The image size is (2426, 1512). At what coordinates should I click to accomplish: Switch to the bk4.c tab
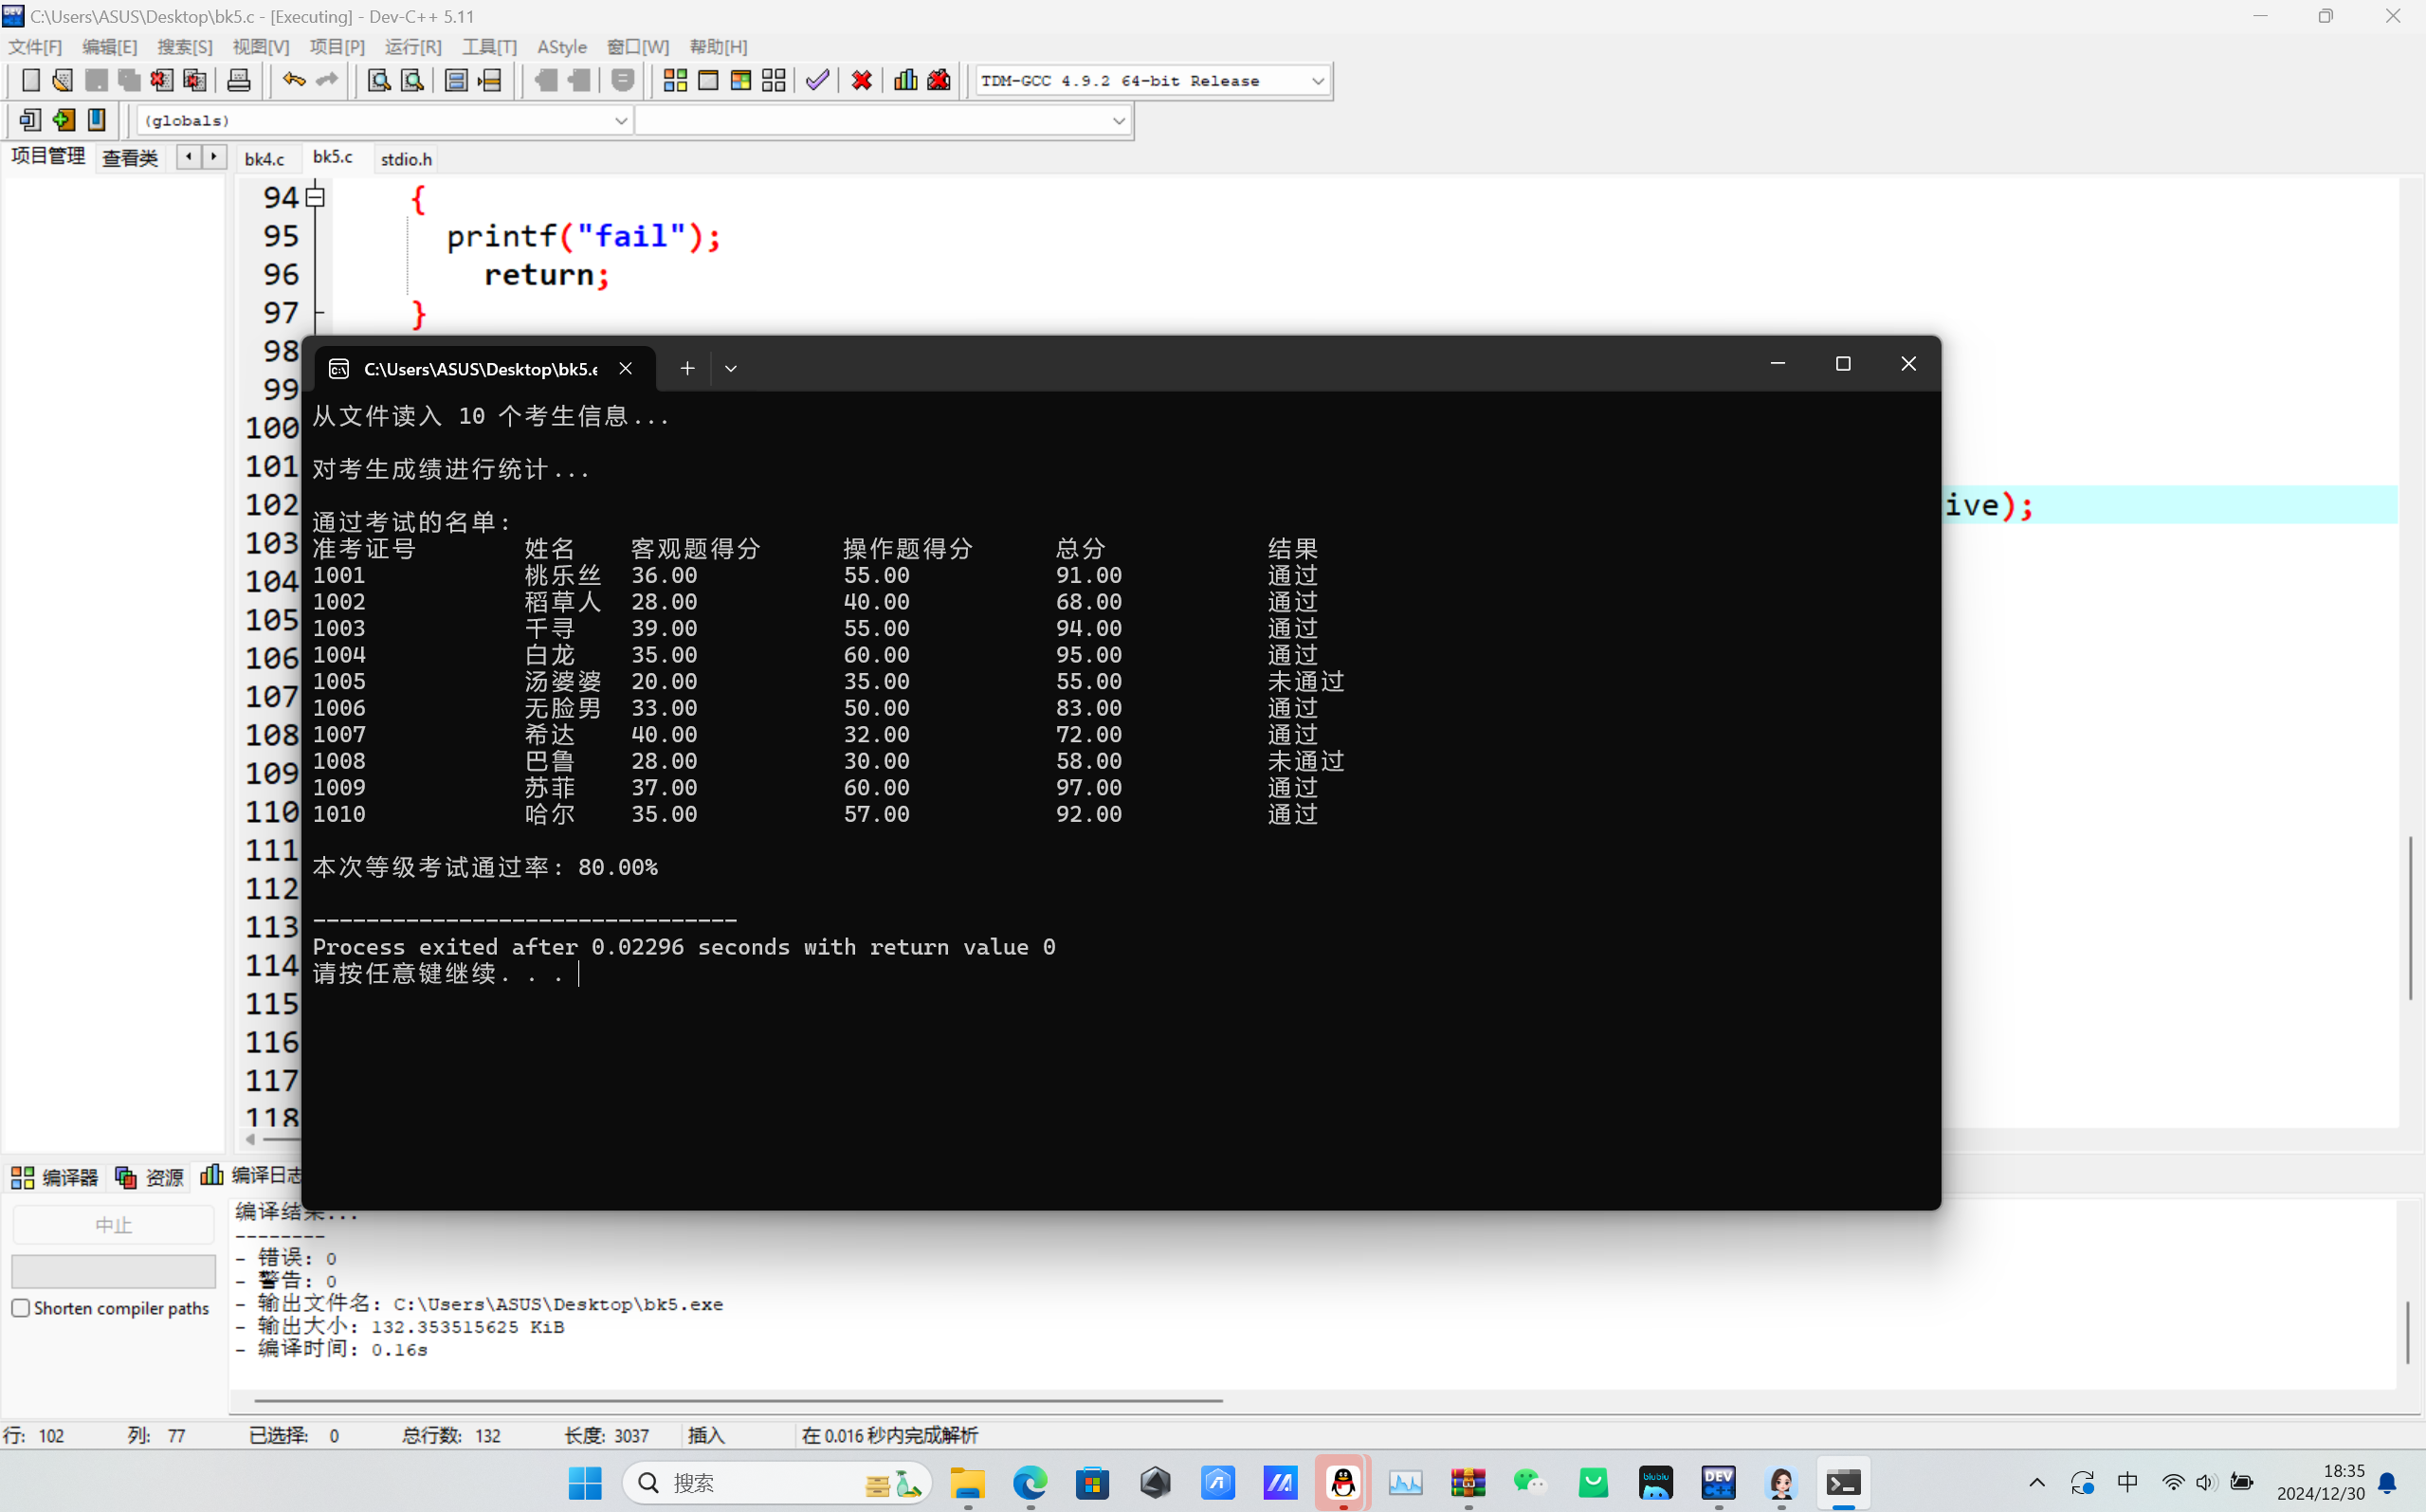264,159
